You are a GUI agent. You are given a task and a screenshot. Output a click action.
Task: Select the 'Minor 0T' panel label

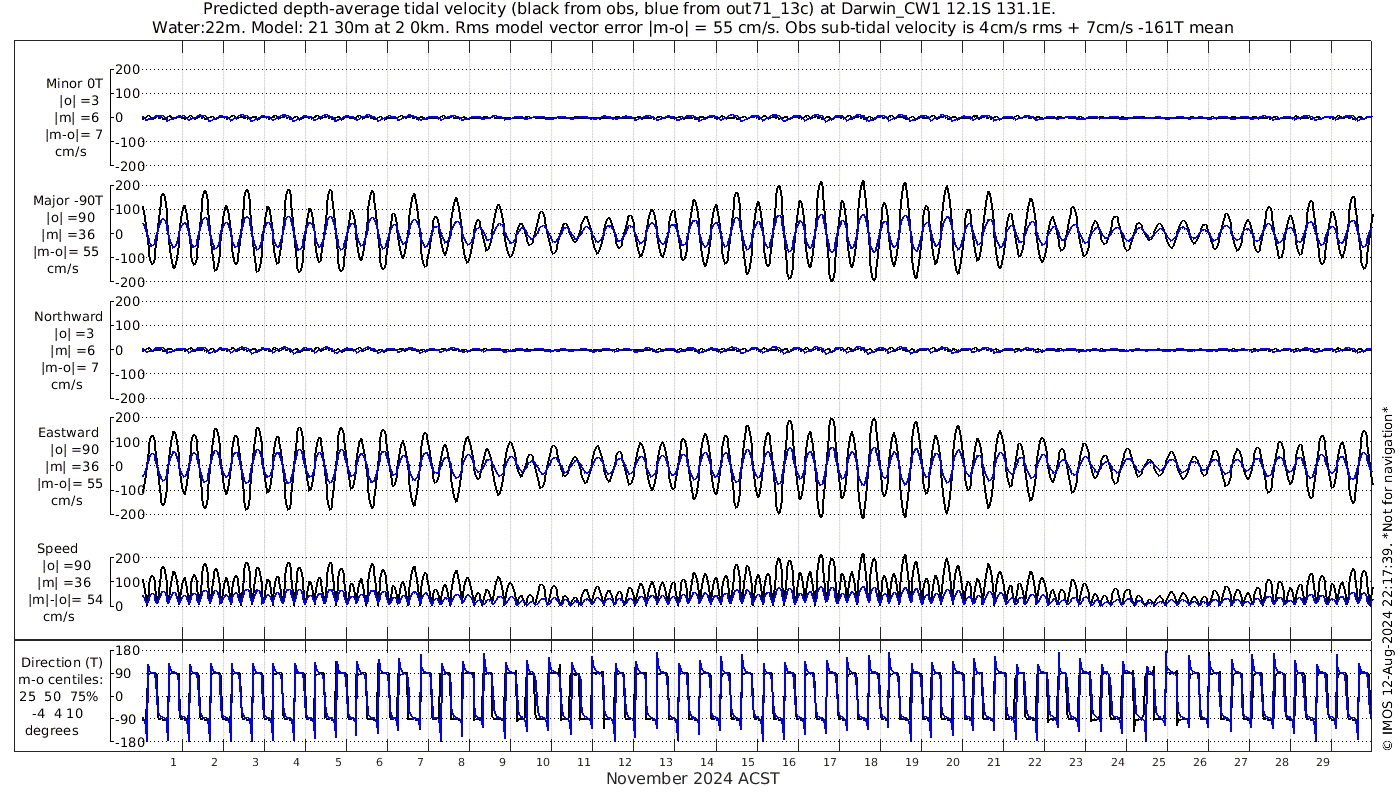tap(74, 84)
